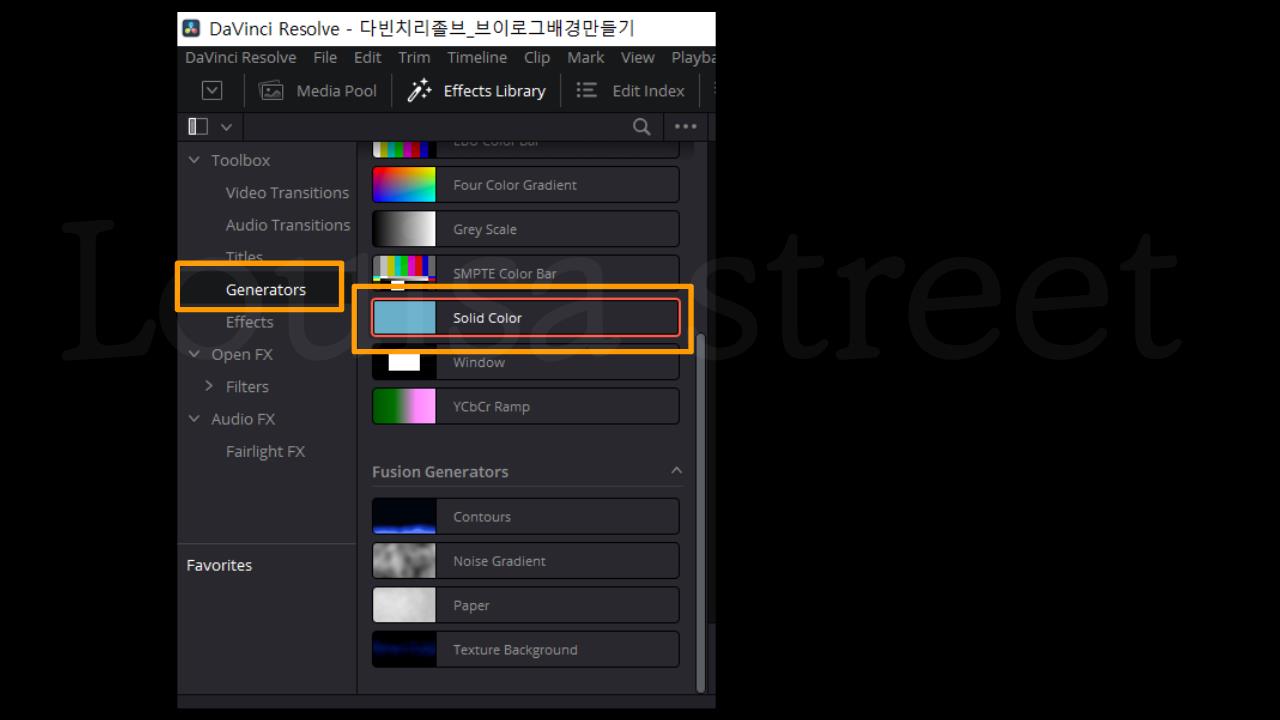This screenshot has height=720, width=1280.
Task: Open the Trim menu
Action: coord(414,58)
